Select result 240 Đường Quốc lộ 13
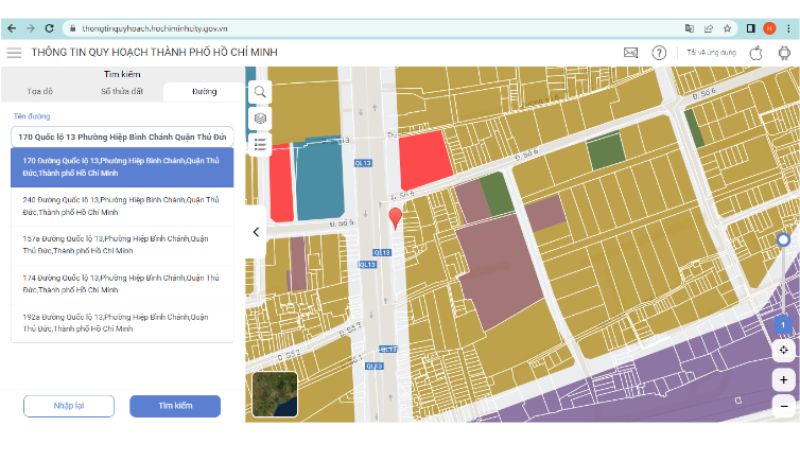 (x=122, y=206)
